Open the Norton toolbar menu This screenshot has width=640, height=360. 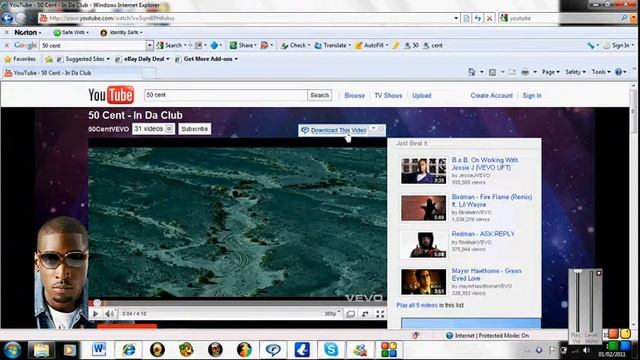tap(28, 32)
